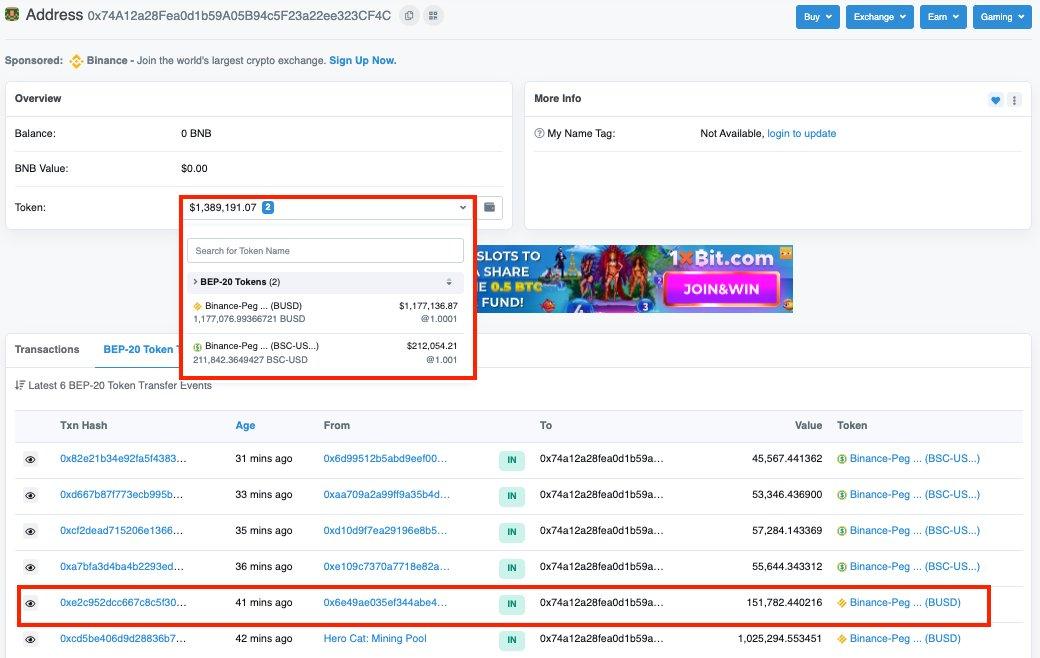Click the 0 BNB balance value

[x=196, y=133]
